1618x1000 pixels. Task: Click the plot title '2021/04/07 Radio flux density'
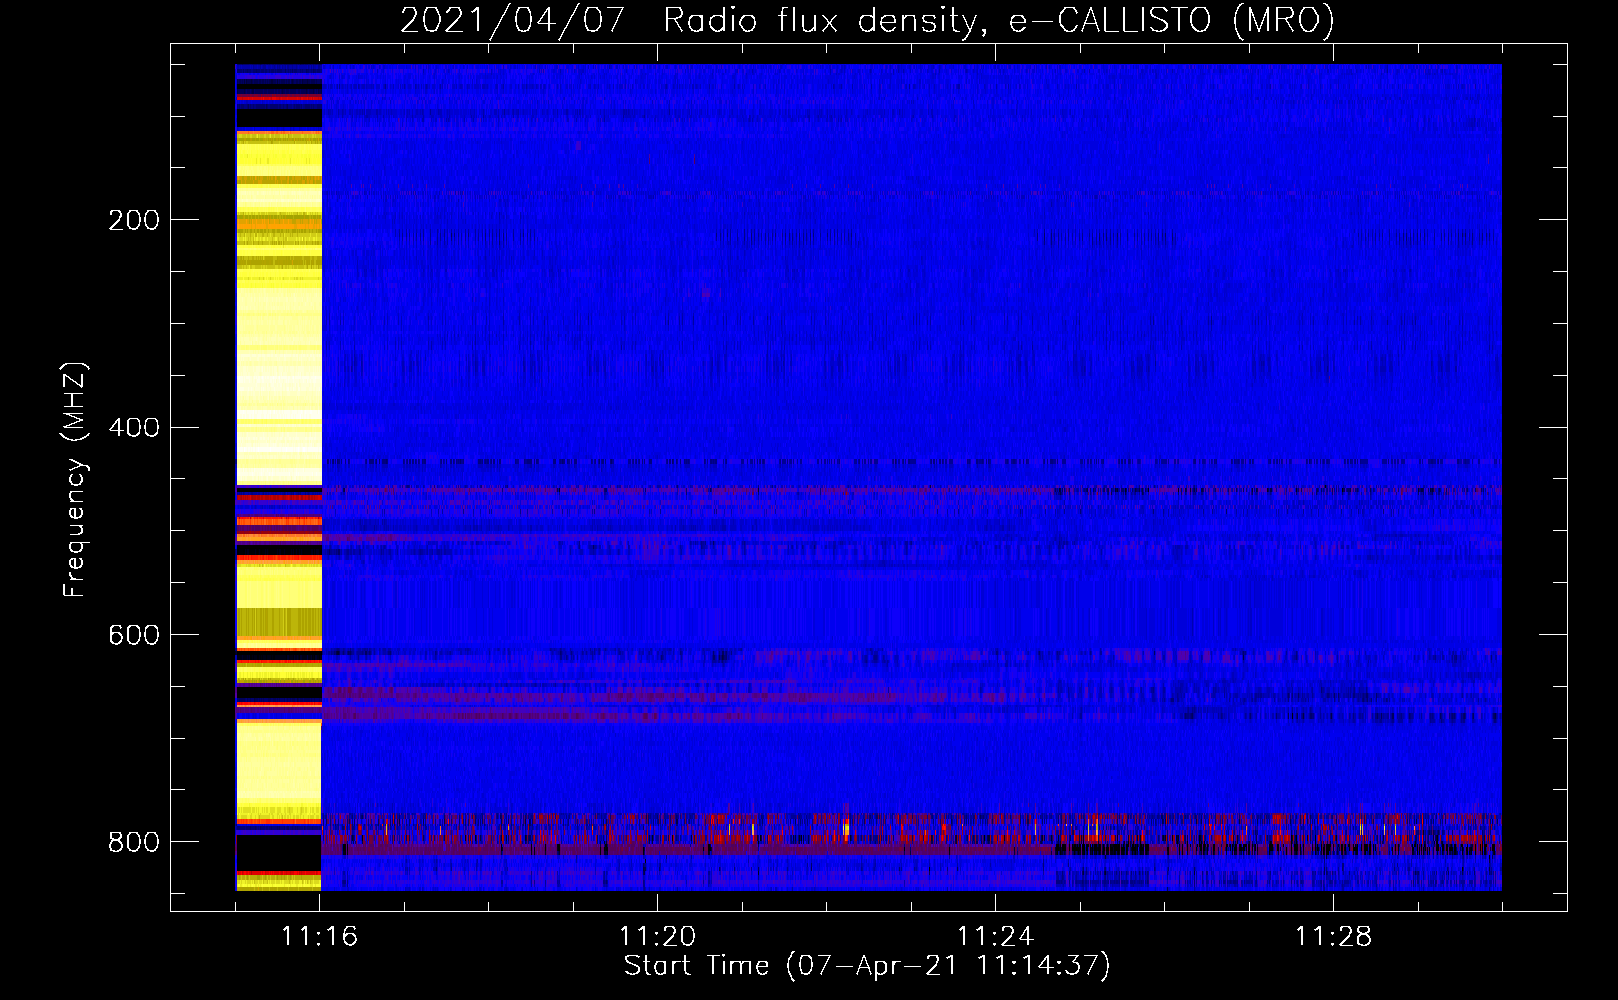(x=867, y=20)
